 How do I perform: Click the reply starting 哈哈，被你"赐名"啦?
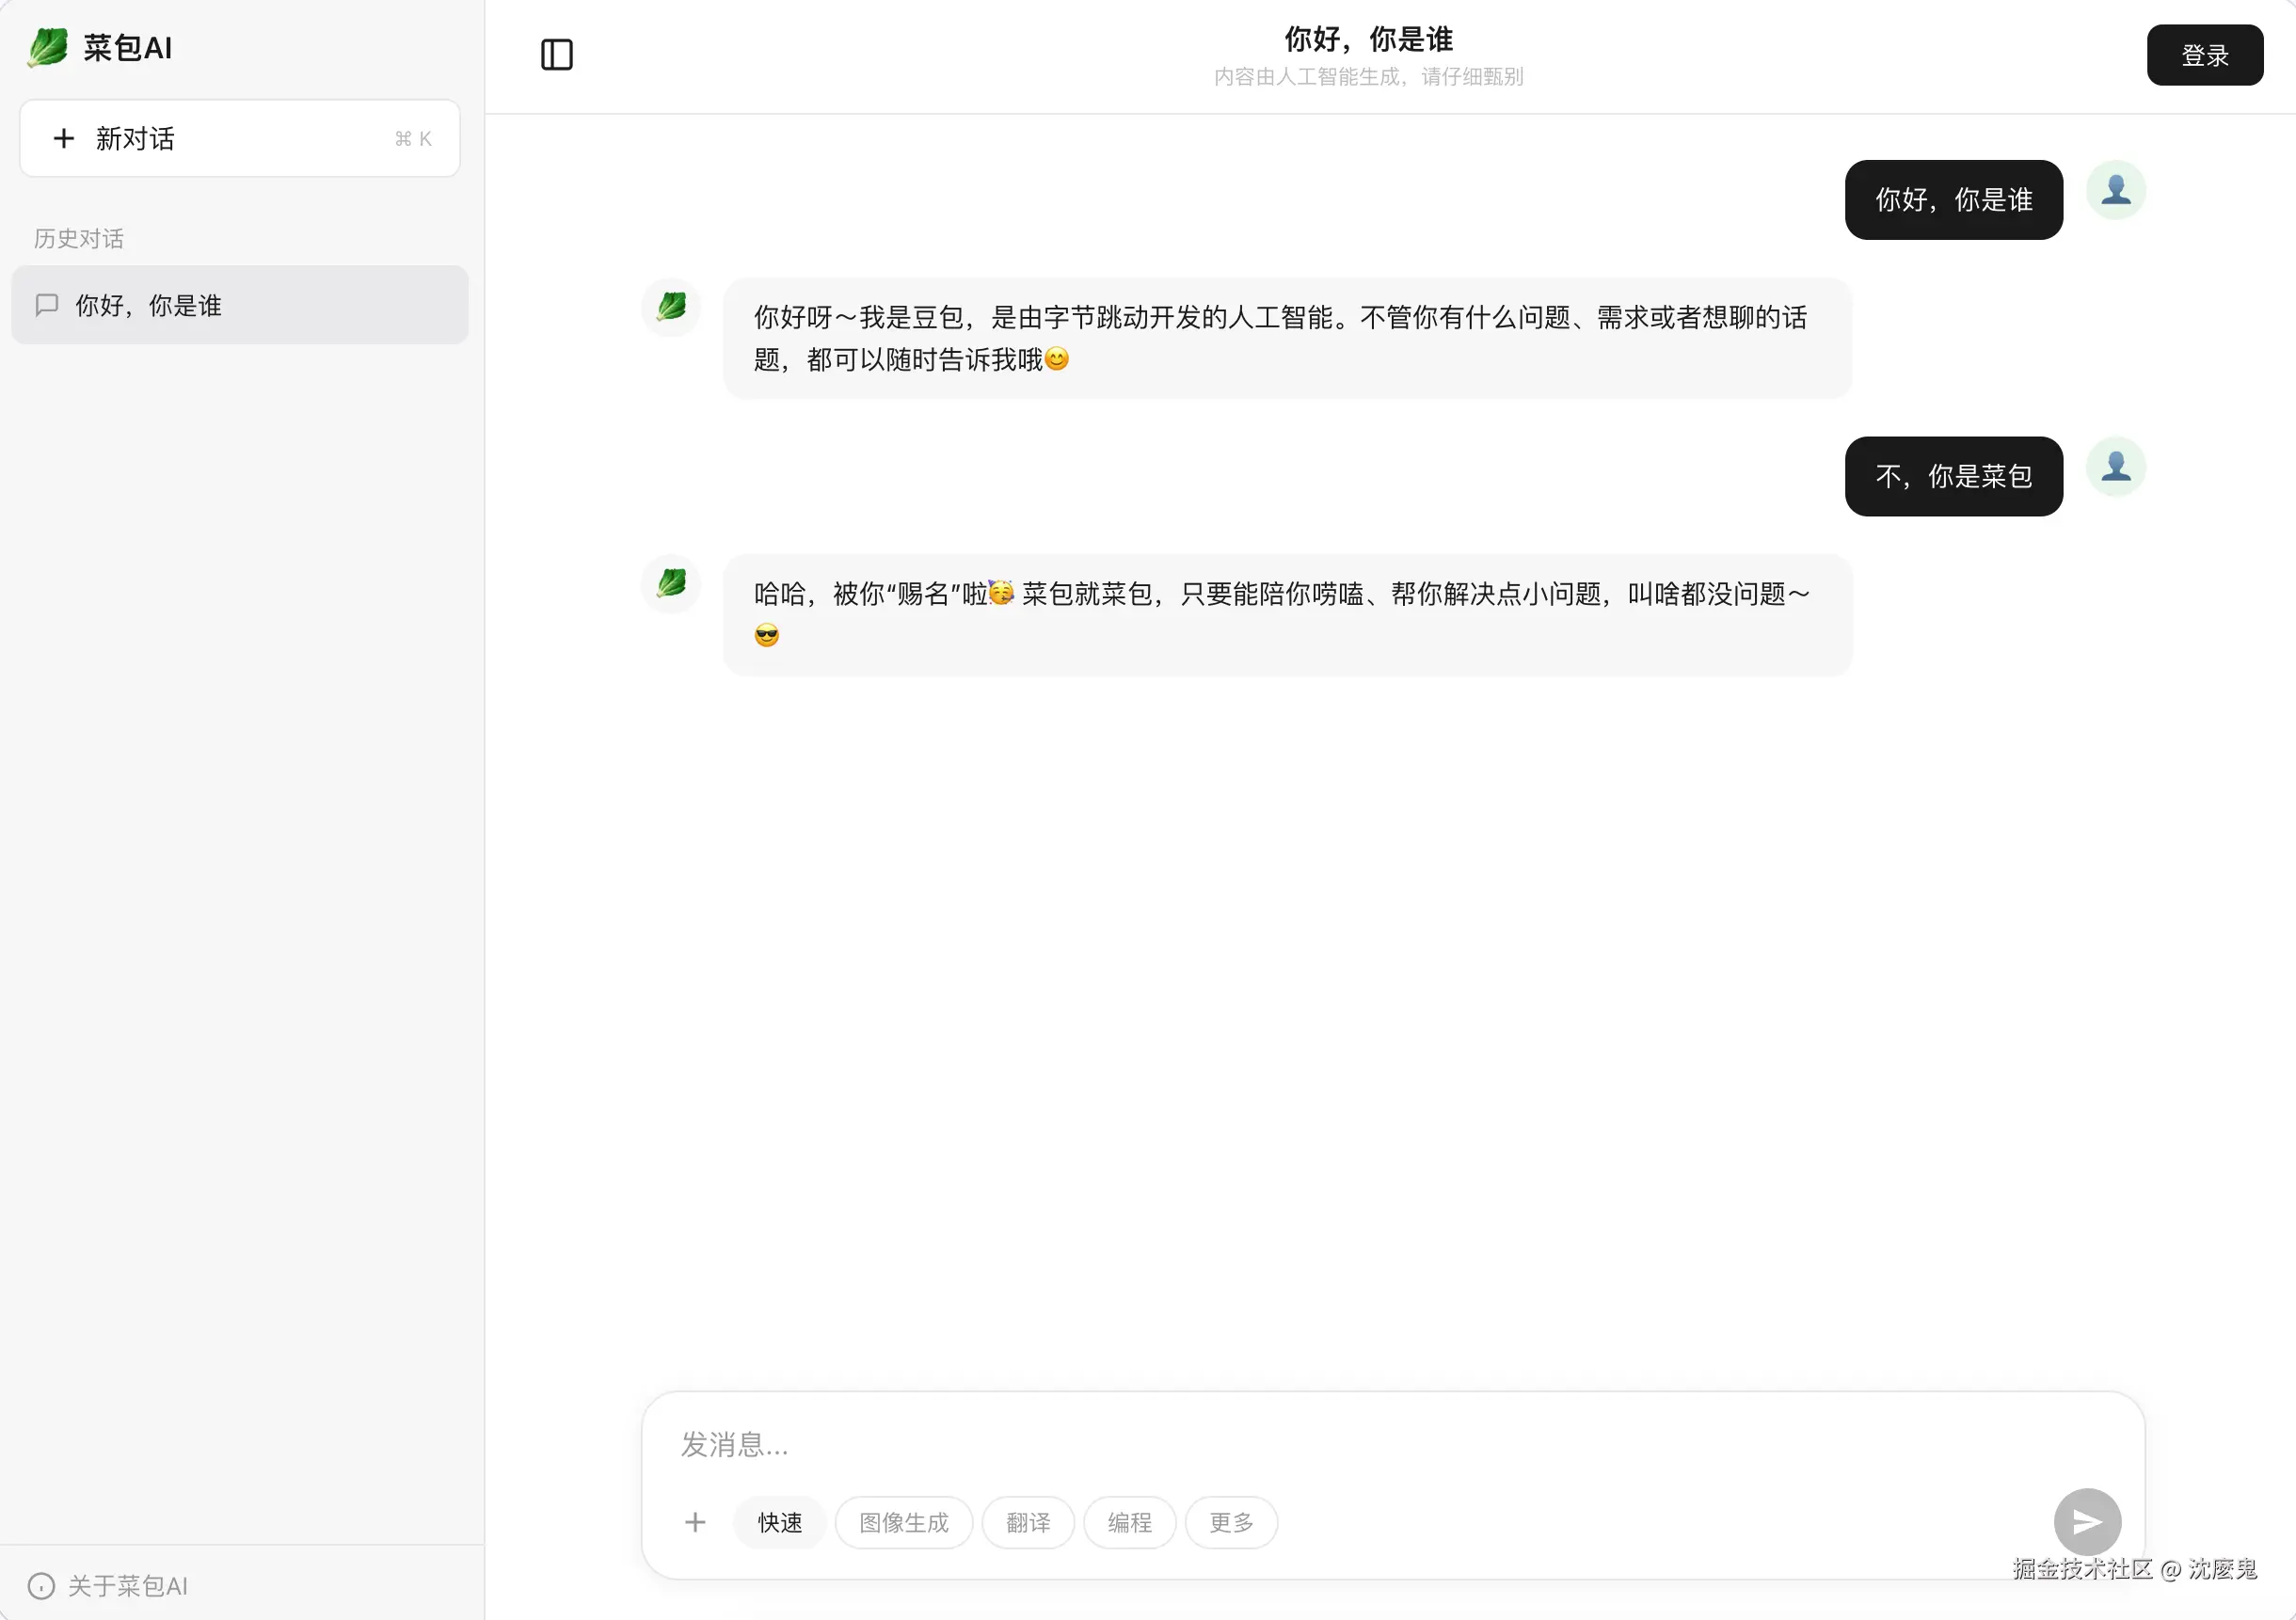pyautogui.click(x=1287, y=615)
